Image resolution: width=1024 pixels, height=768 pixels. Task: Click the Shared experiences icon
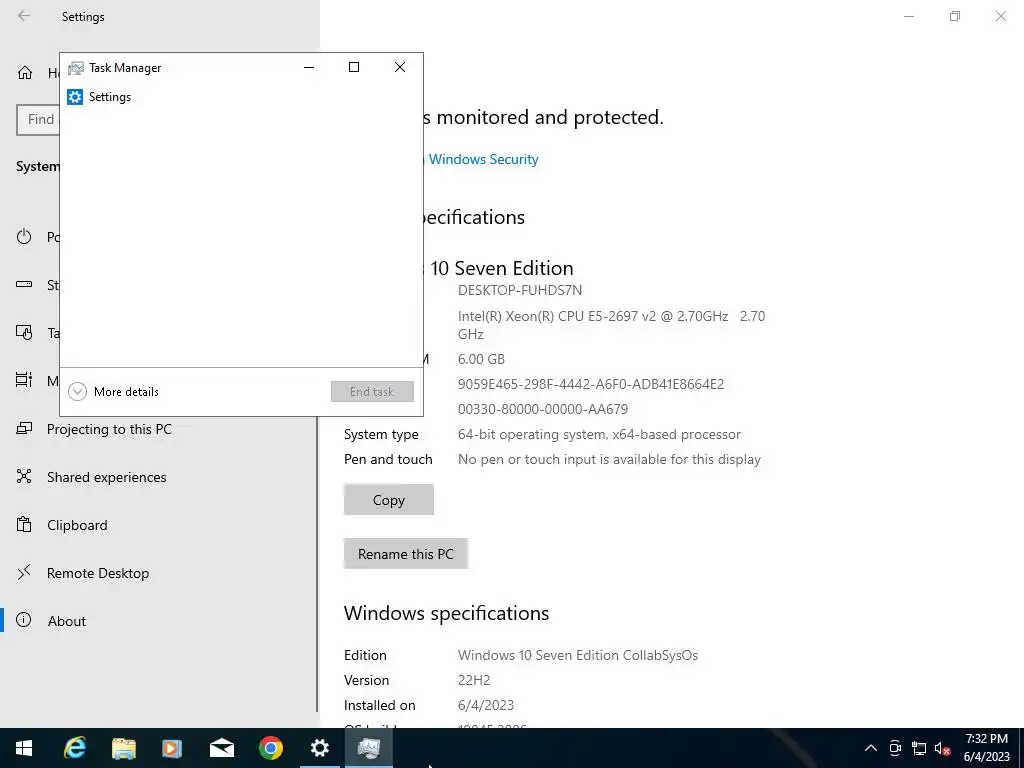(x=24, y=476)
